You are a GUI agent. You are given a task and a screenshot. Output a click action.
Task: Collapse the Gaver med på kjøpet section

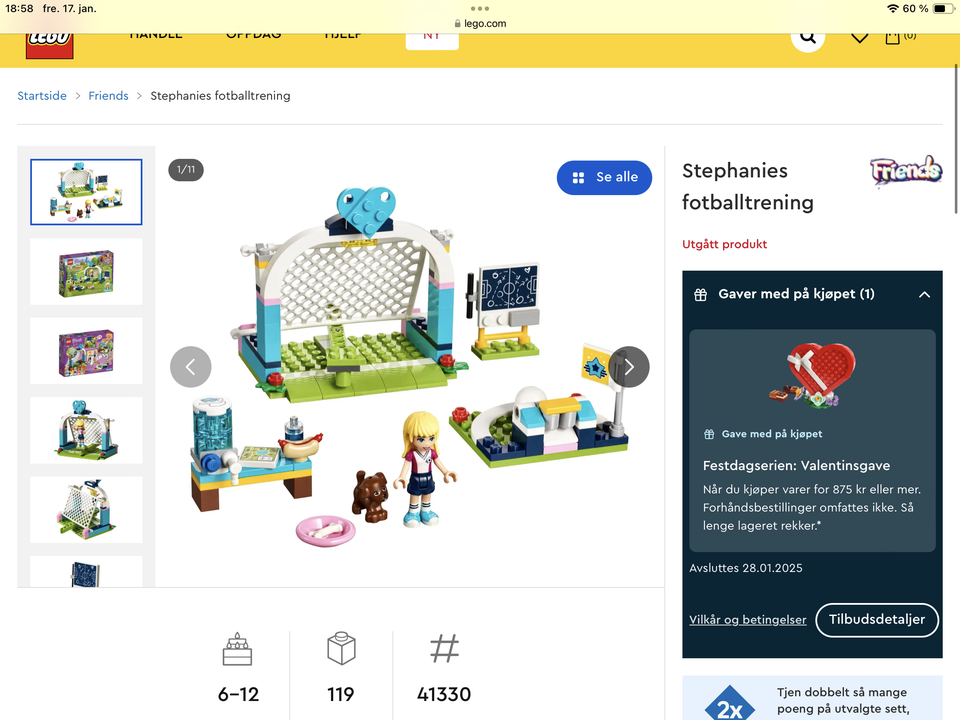(x=924, y=294)
